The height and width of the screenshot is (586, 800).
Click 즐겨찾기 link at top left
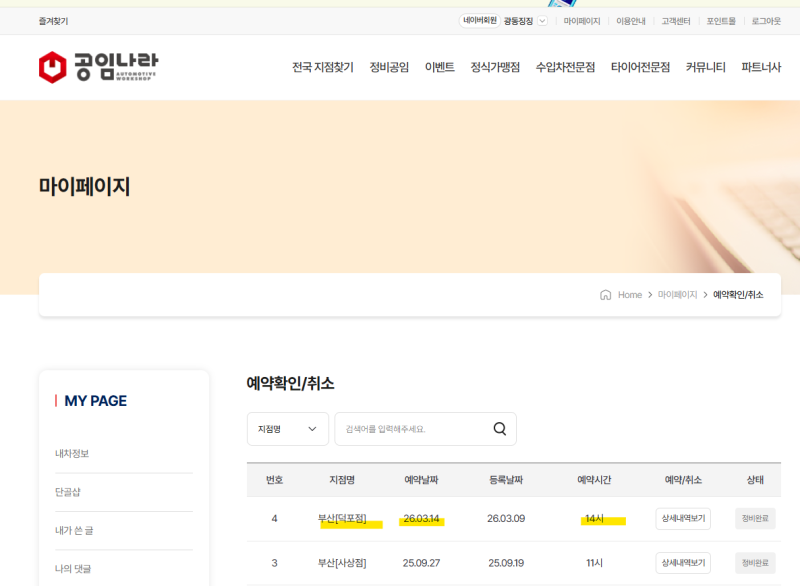point(54,21)
